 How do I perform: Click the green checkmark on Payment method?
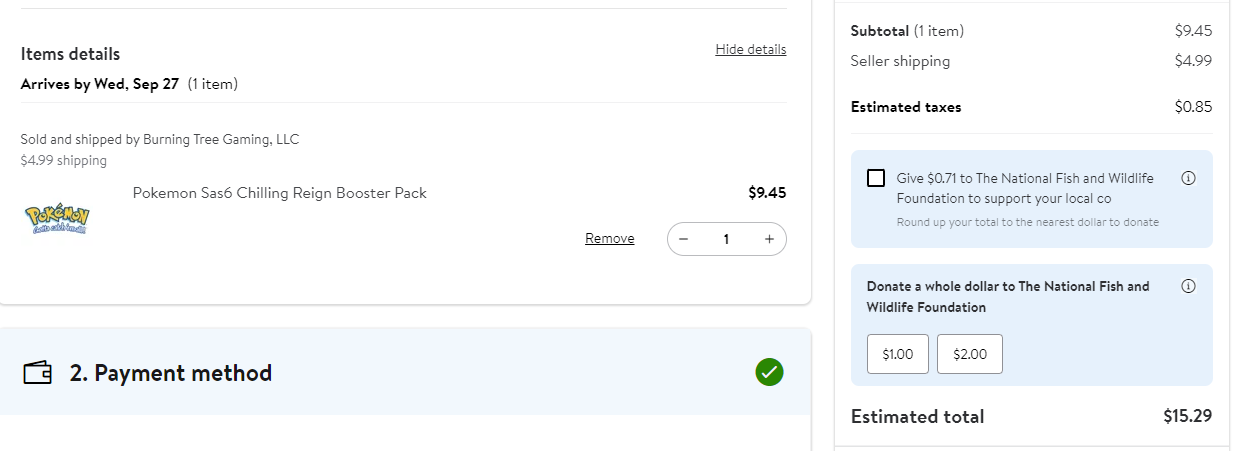pos(770,373)
